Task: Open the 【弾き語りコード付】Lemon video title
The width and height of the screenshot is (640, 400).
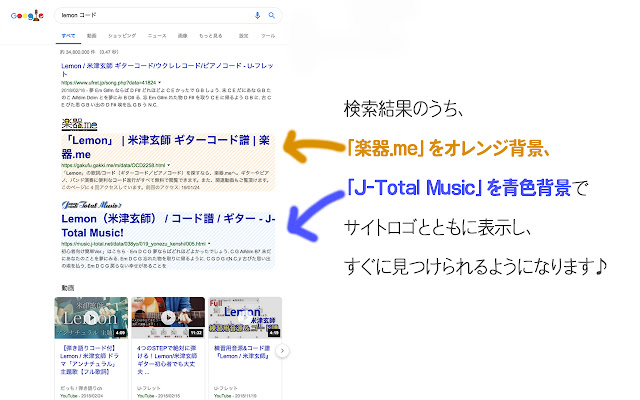Action: click(89, 360)
